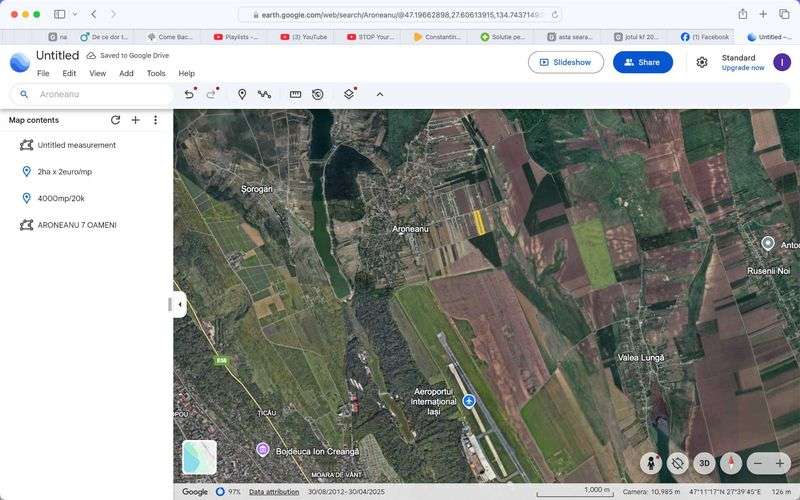Open settings gear
The height and width of the screenshot is (500, 800).
point(702,62)
